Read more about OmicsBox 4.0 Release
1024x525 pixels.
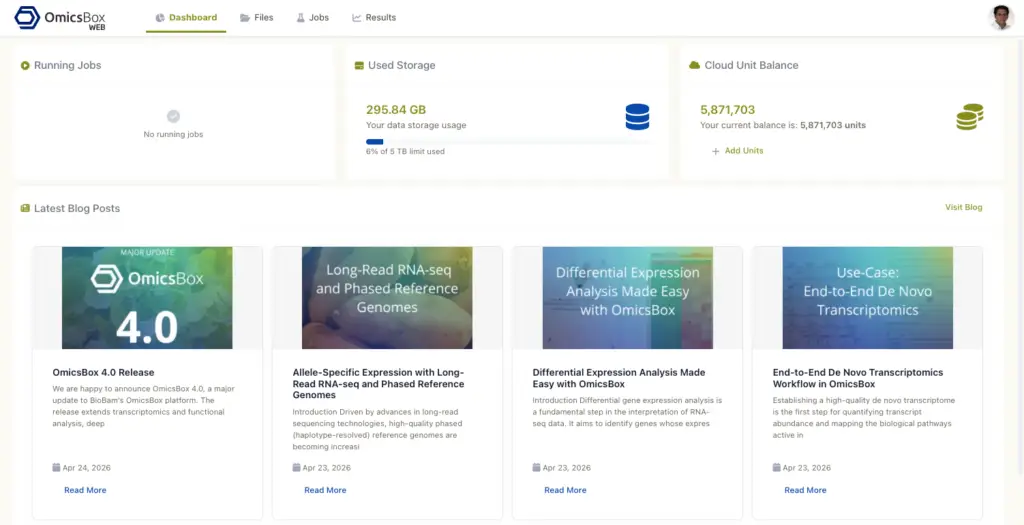pyautogui.click(x=85, y=490)
